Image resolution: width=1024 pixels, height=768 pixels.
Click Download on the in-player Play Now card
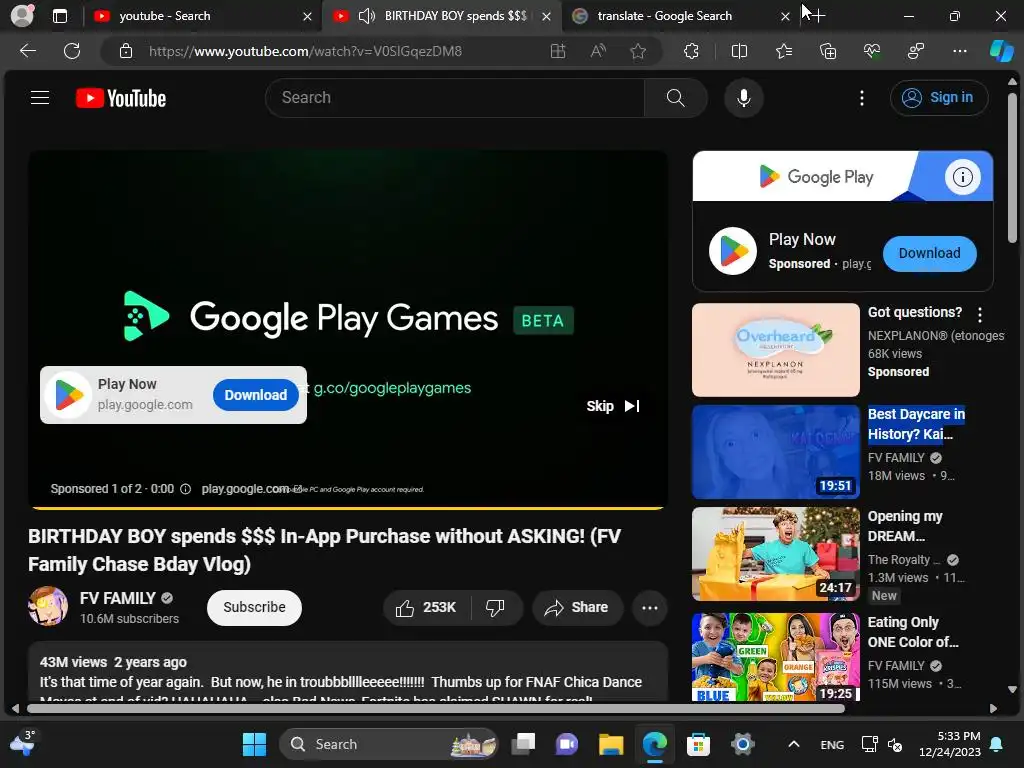[255, 395]
